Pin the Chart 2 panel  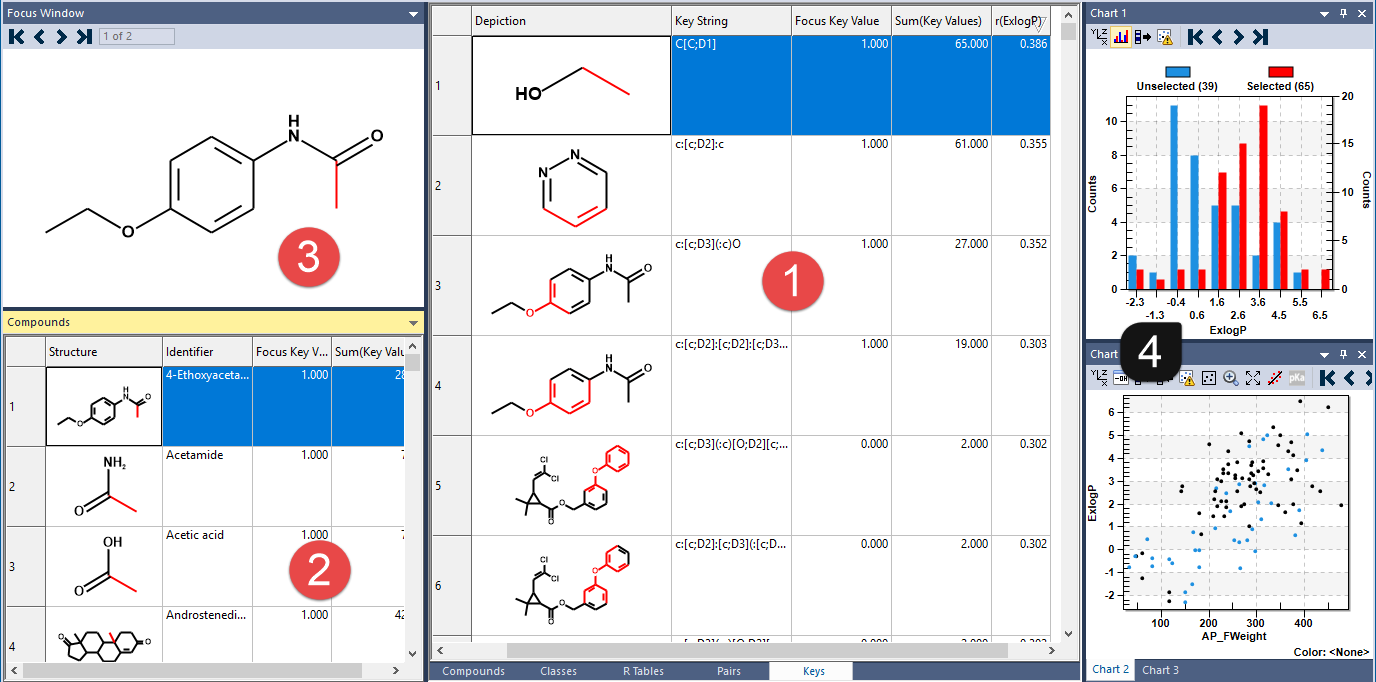pos(1344,354)
